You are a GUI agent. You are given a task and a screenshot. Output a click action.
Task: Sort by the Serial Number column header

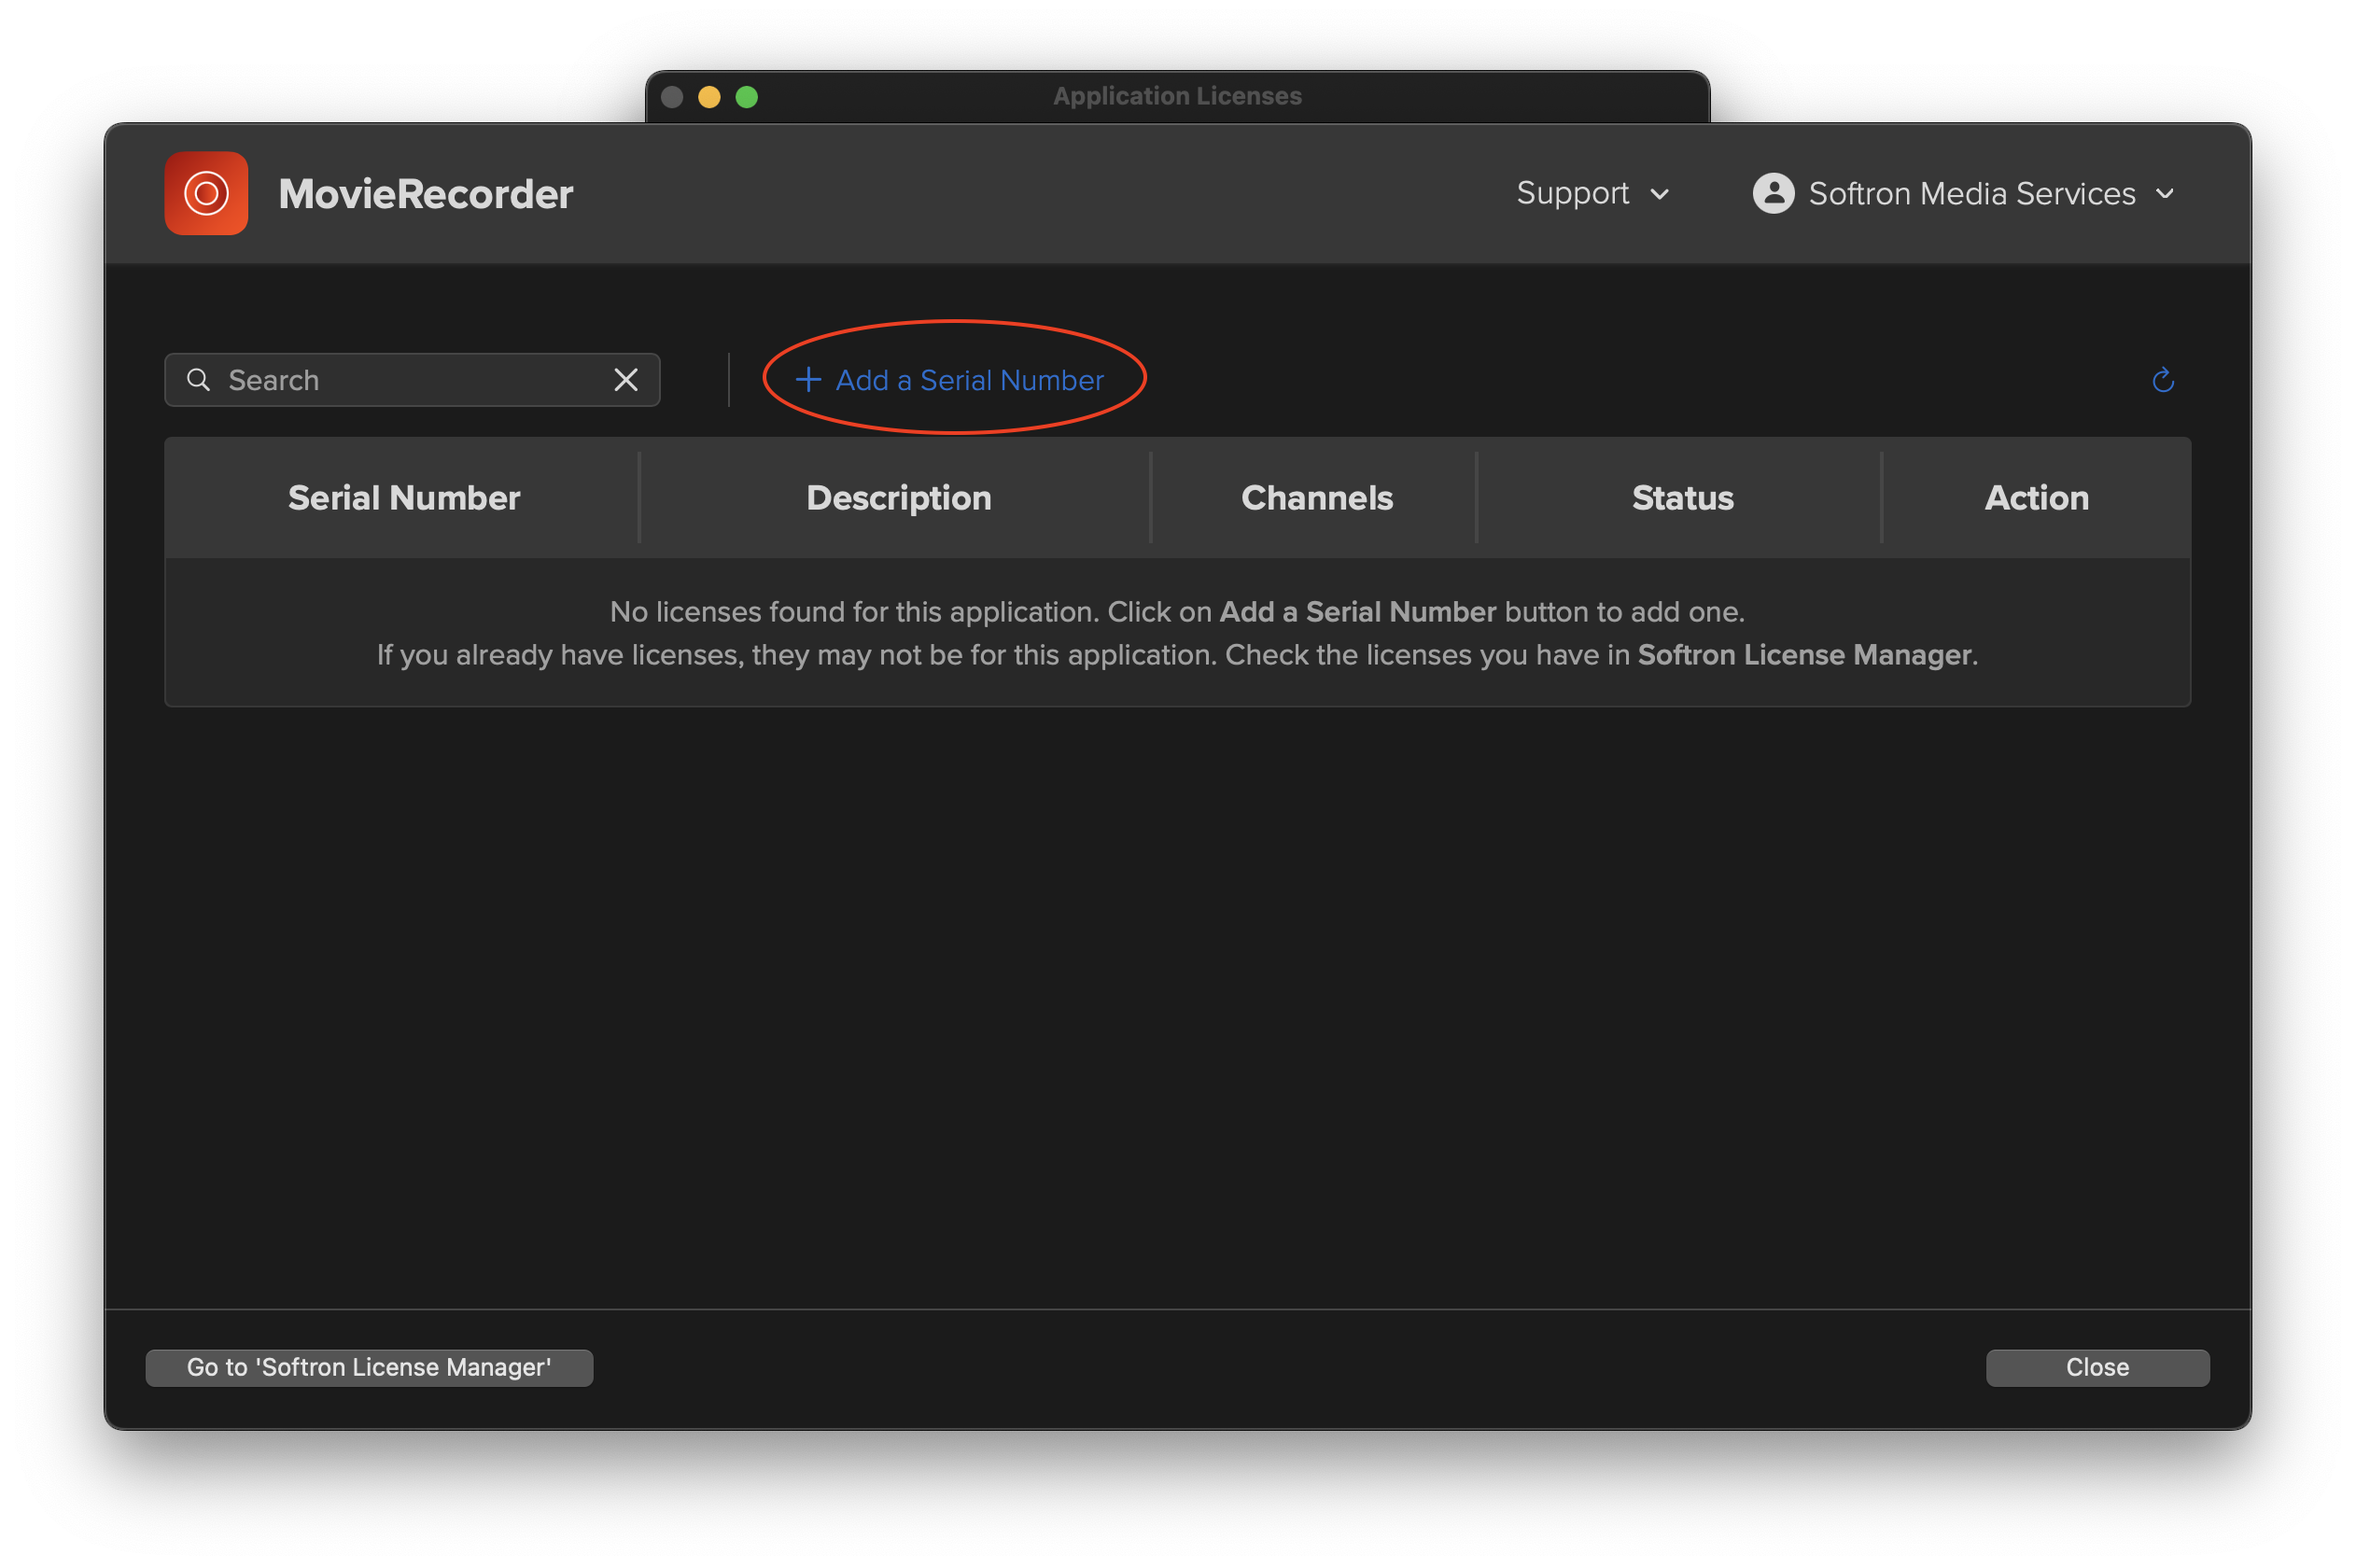404,498
